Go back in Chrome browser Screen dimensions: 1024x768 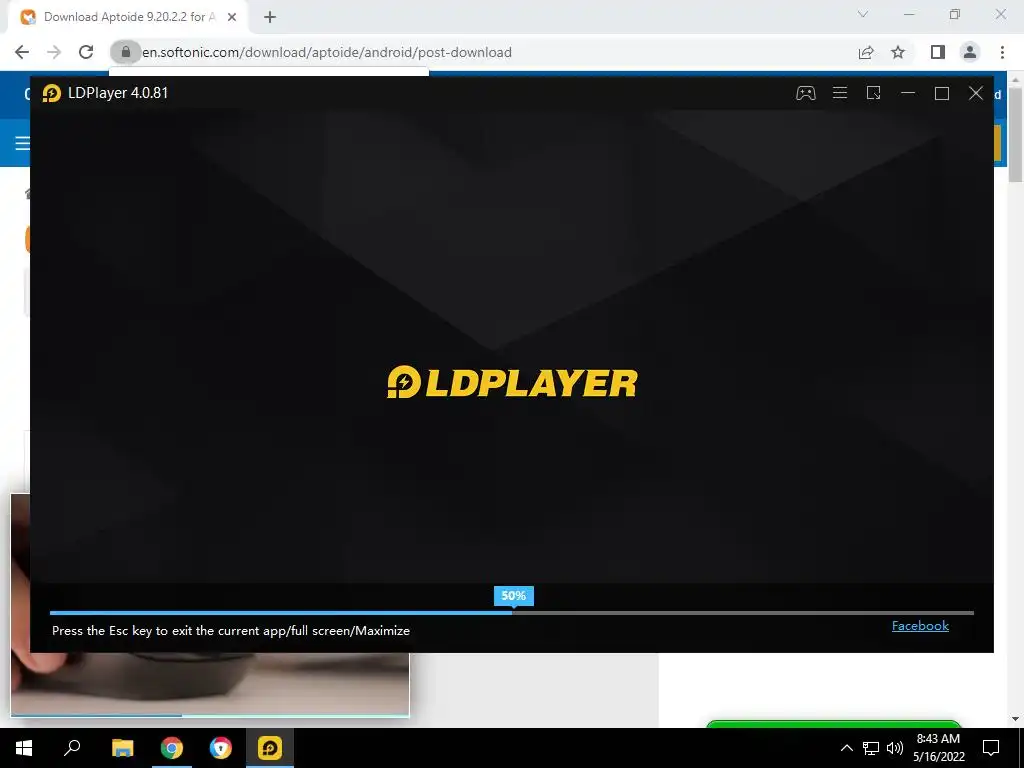22,52
